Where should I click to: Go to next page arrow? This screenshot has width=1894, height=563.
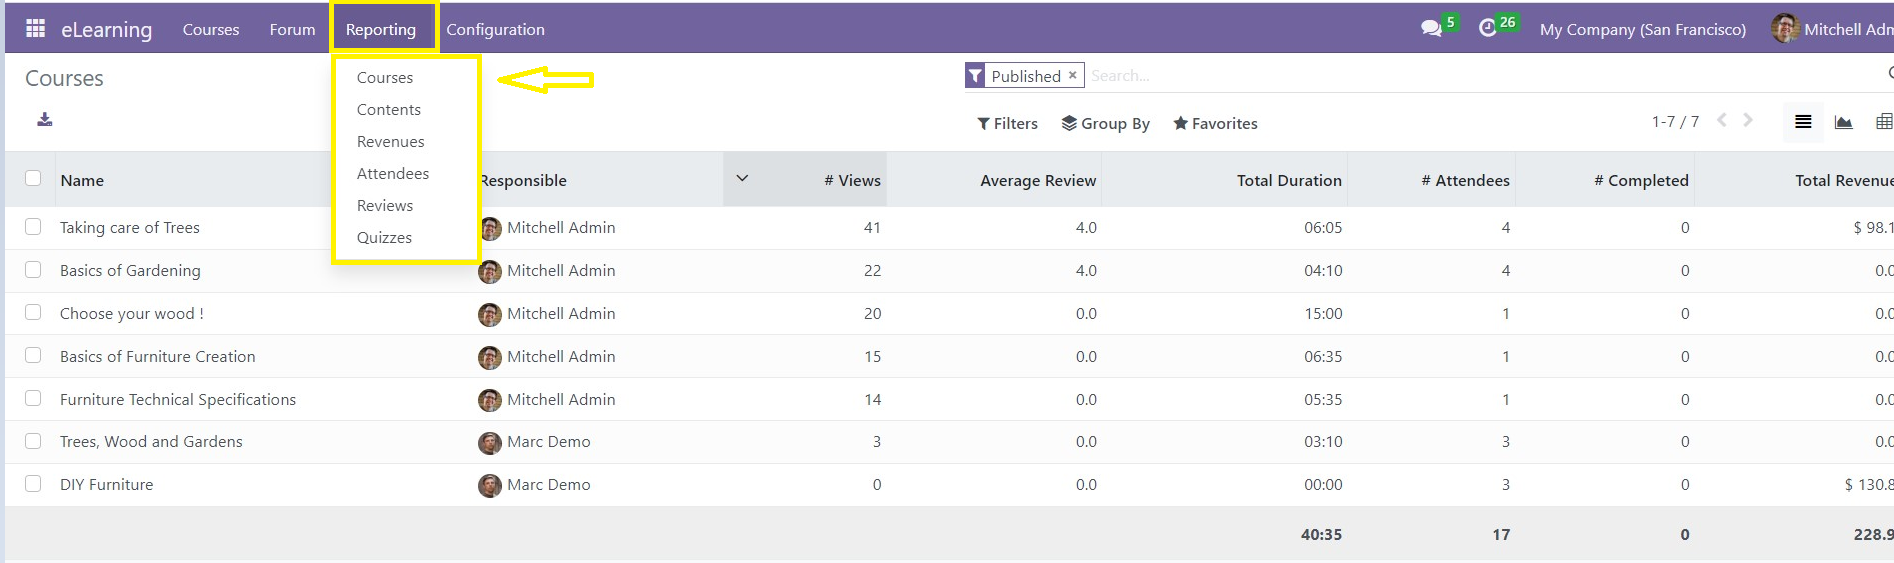(1747, 120)
